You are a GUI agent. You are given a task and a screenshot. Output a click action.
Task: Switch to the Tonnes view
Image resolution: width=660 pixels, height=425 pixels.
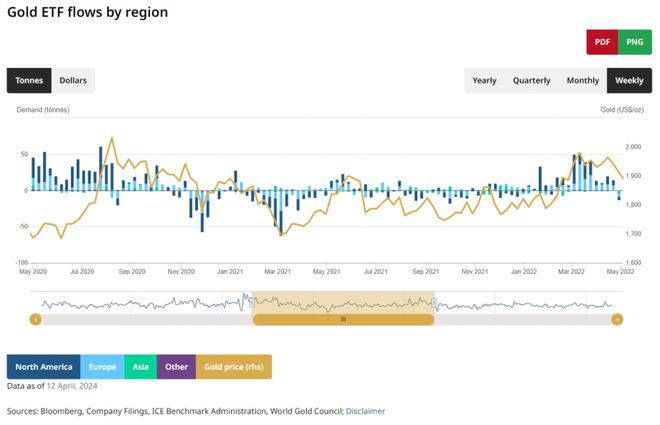click(29, 80)
